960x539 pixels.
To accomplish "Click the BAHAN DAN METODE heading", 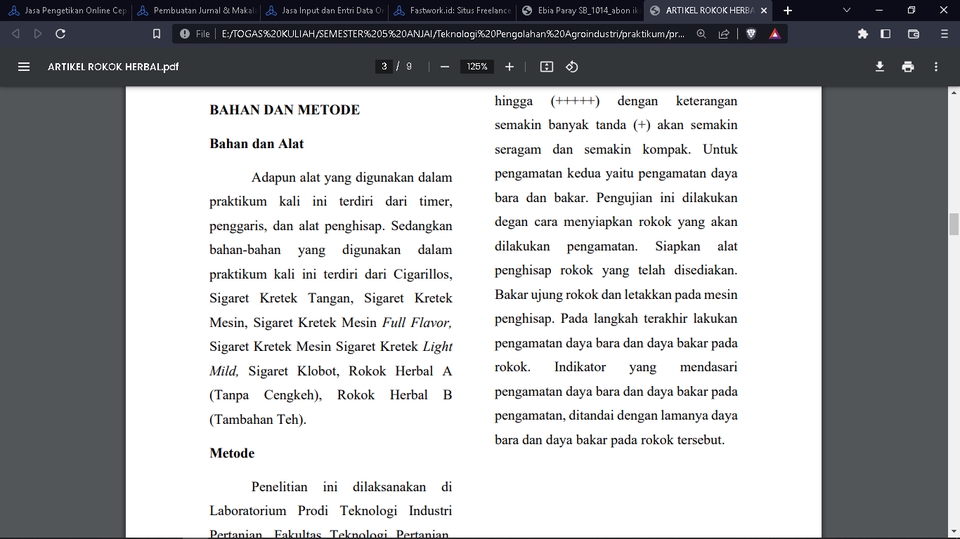I will click(285, 110).
